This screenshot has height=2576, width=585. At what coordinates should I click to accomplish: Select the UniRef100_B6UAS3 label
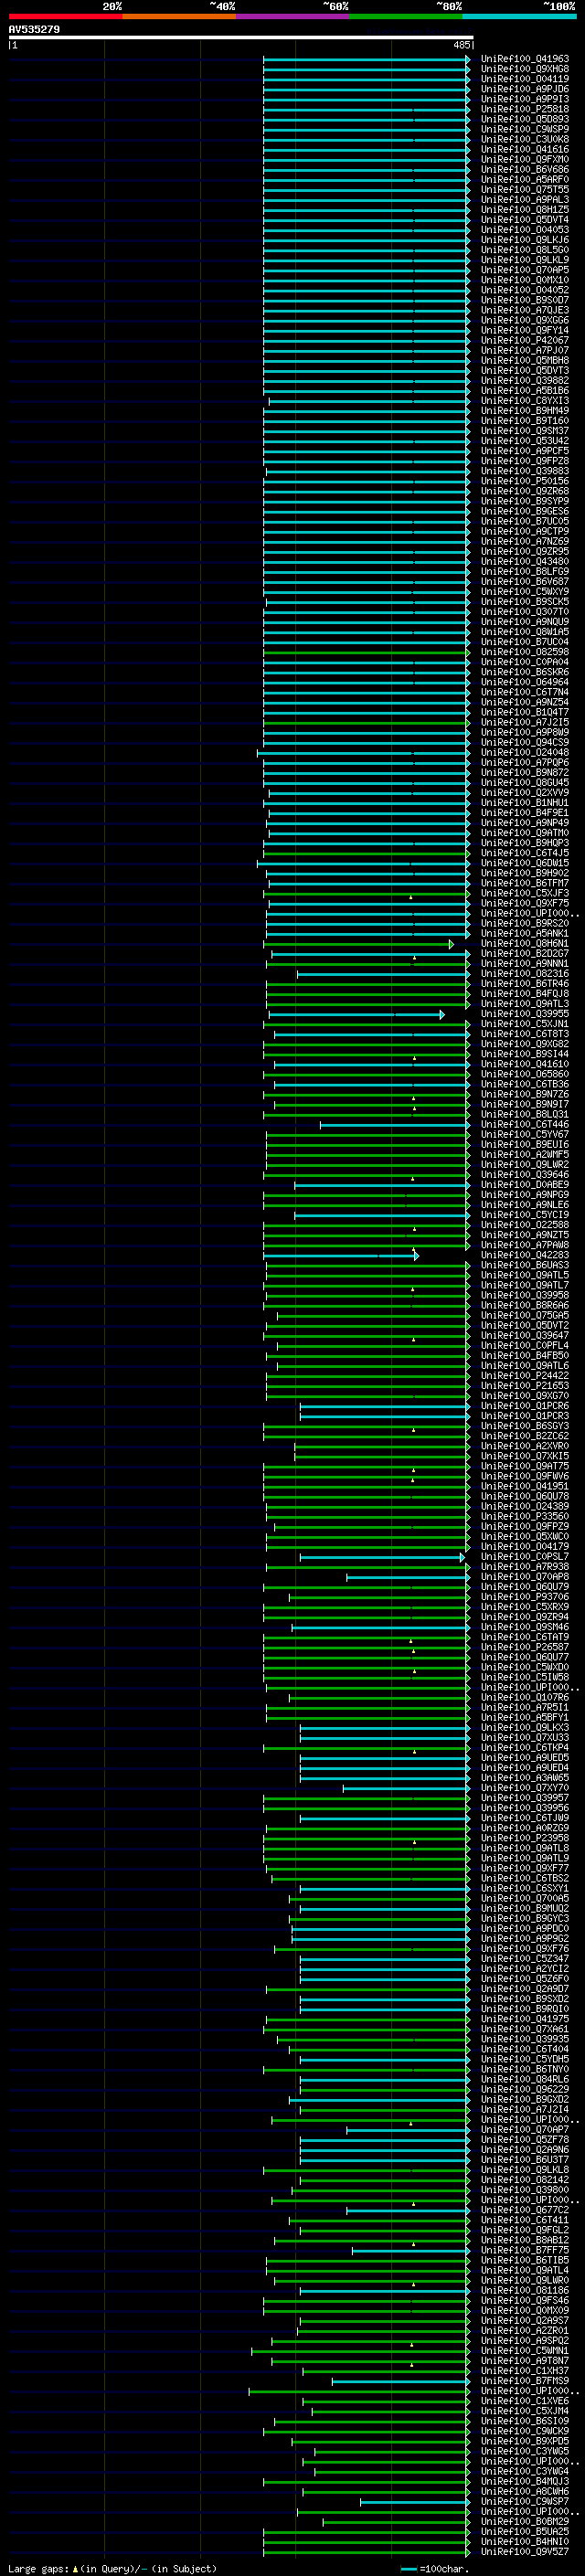[x=524, y=1265]
